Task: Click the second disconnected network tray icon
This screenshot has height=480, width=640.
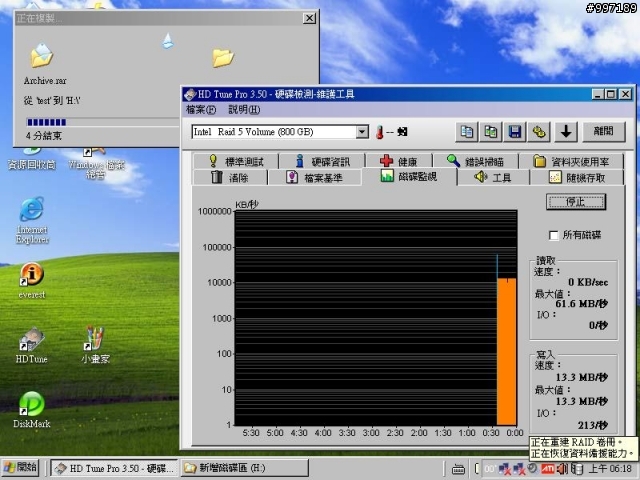Action: pos(519,469)
